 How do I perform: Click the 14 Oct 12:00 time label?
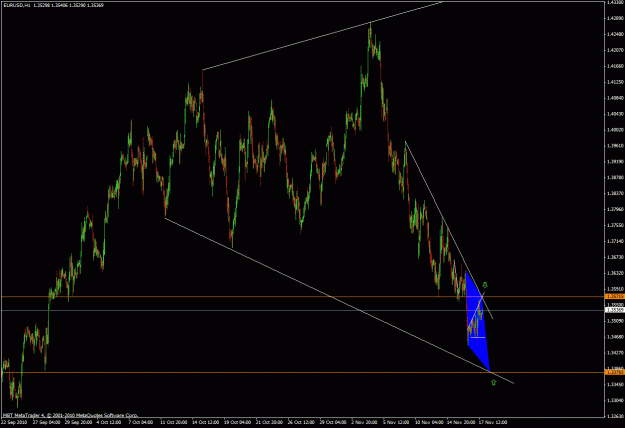coord(205,422)
